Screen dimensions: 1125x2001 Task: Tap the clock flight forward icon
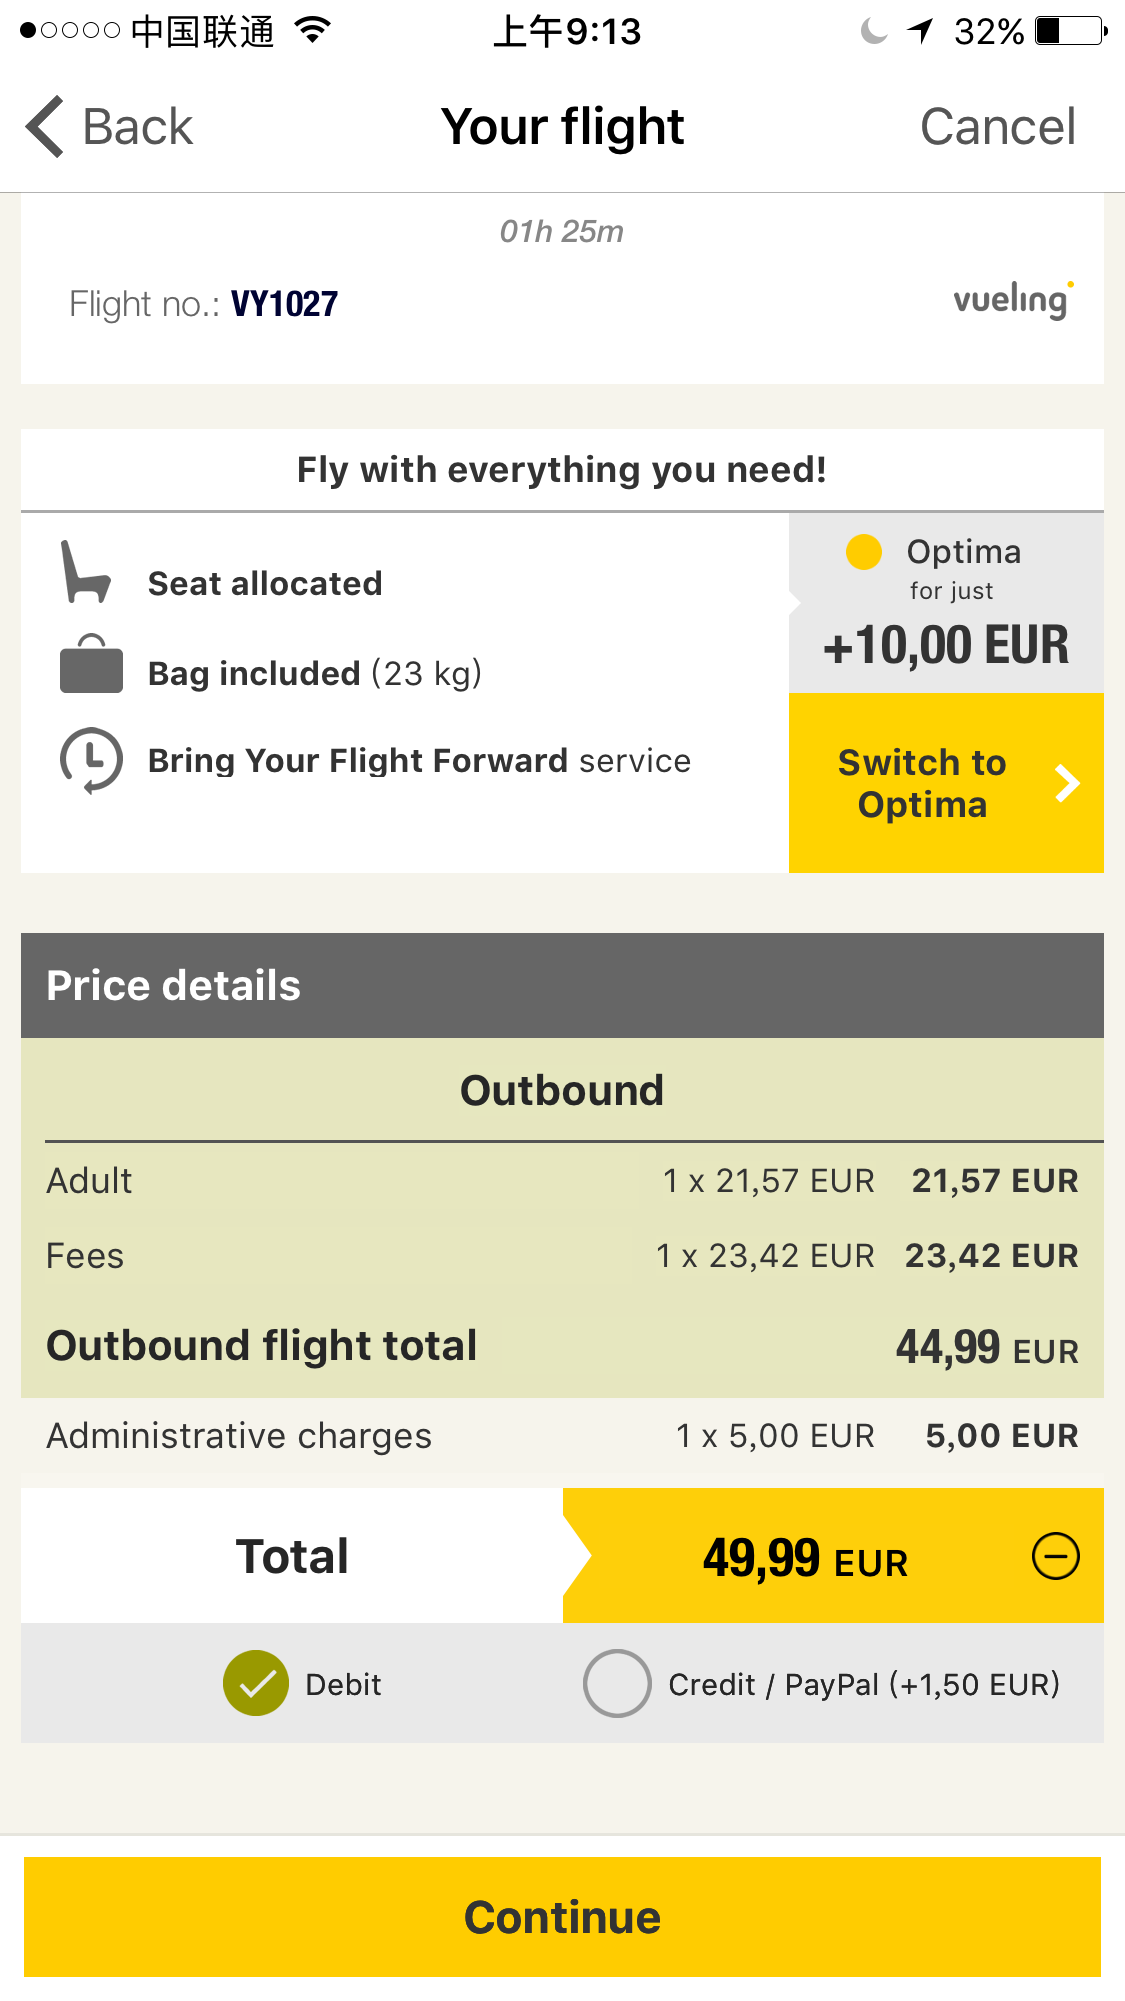pos(91,760)
